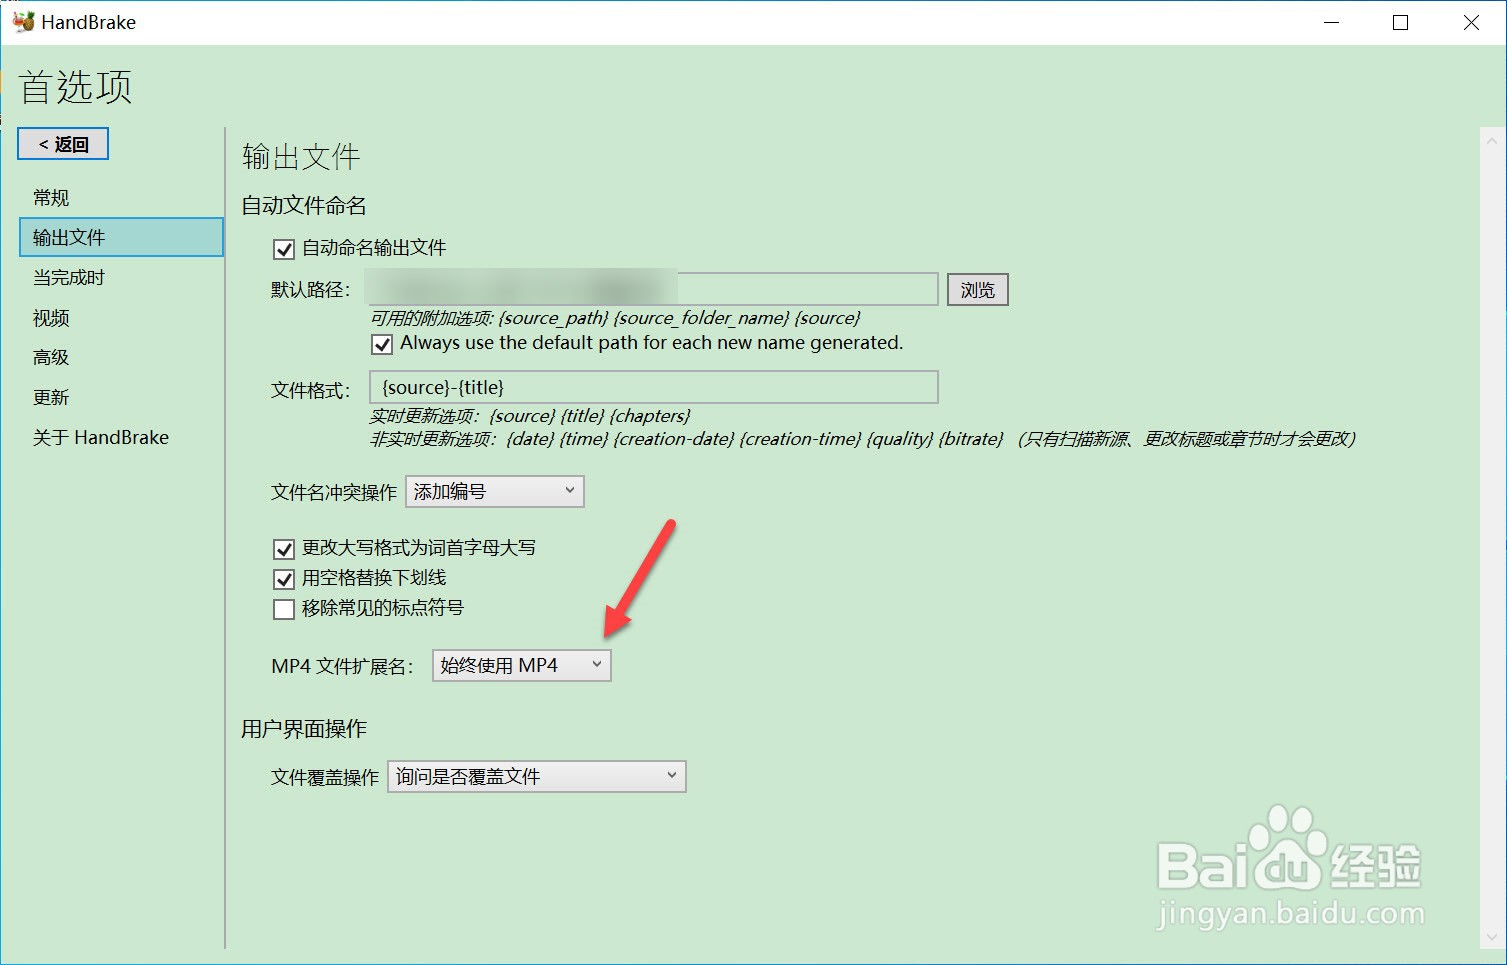Click the scrollbar up arrow
The image size is (1507, 965).
pos(1492,142)
